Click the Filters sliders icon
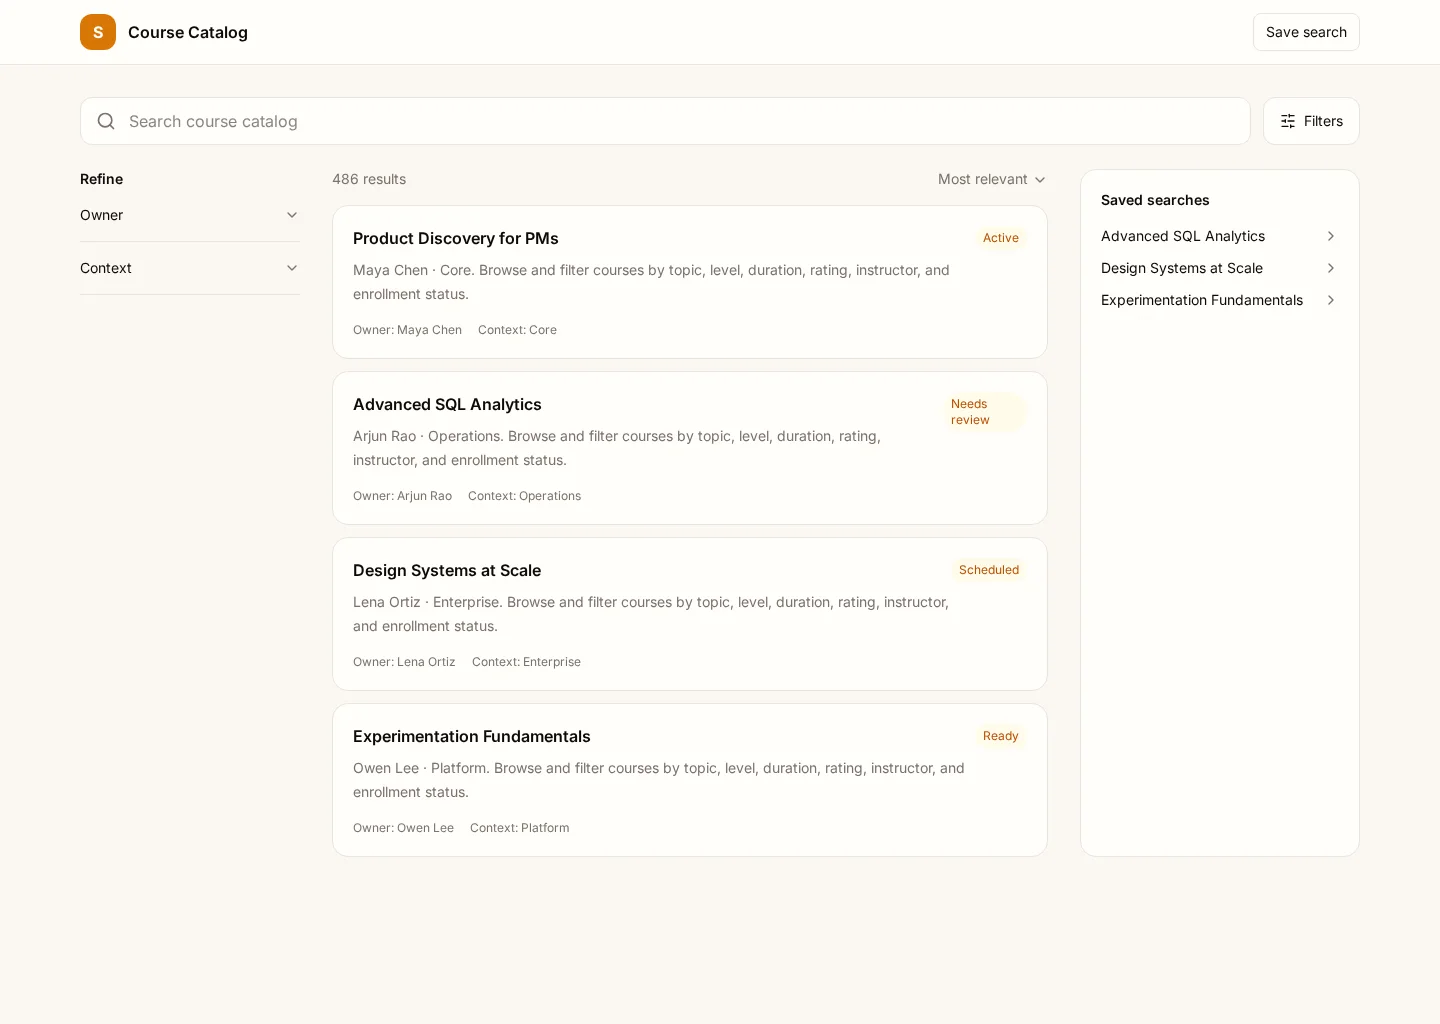This screenshot has height=1024, width=1440. click(x=1288, y=121)
